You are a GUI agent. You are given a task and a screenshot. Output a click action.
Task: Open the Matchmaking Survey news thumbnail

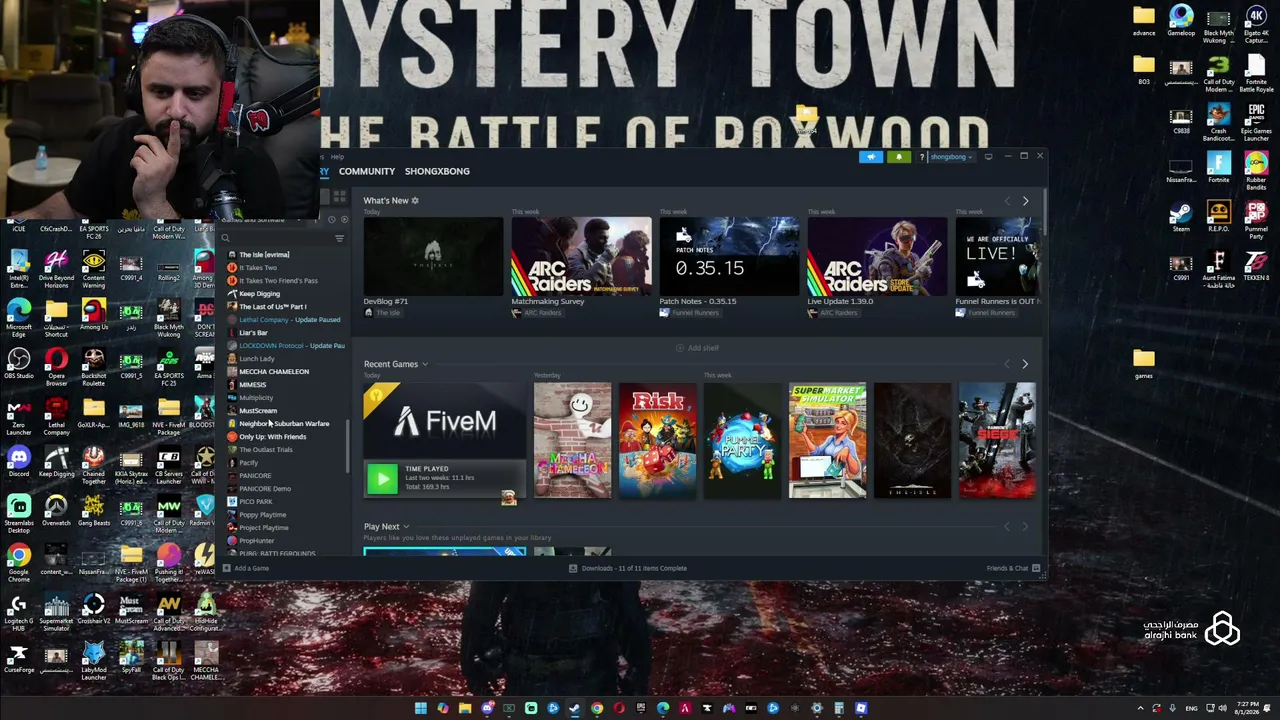[581, 257]
